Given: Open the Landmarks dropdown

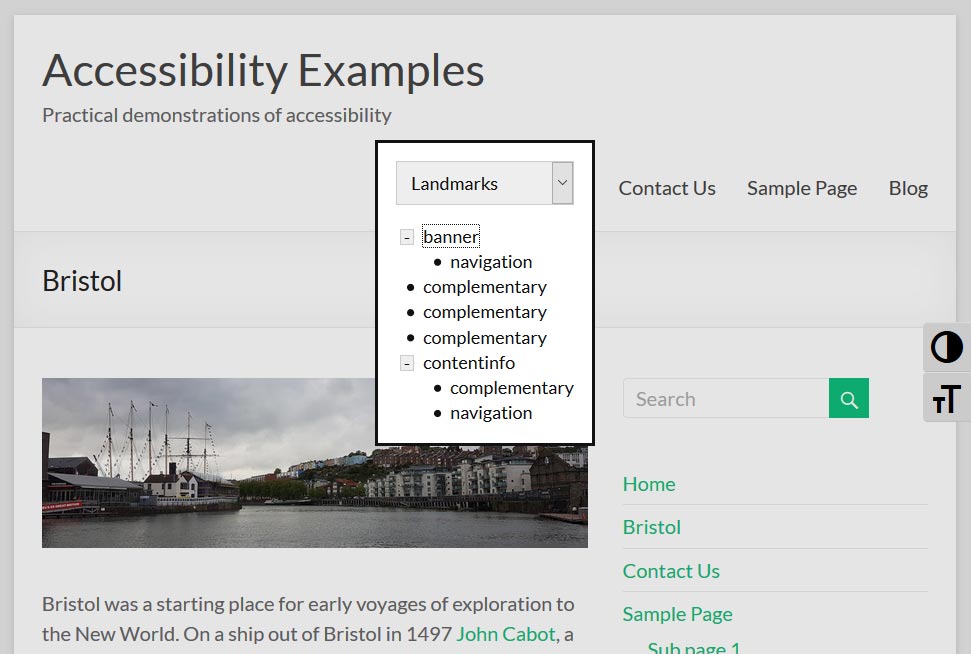Looking at the screenshot, I should (485, 183).
